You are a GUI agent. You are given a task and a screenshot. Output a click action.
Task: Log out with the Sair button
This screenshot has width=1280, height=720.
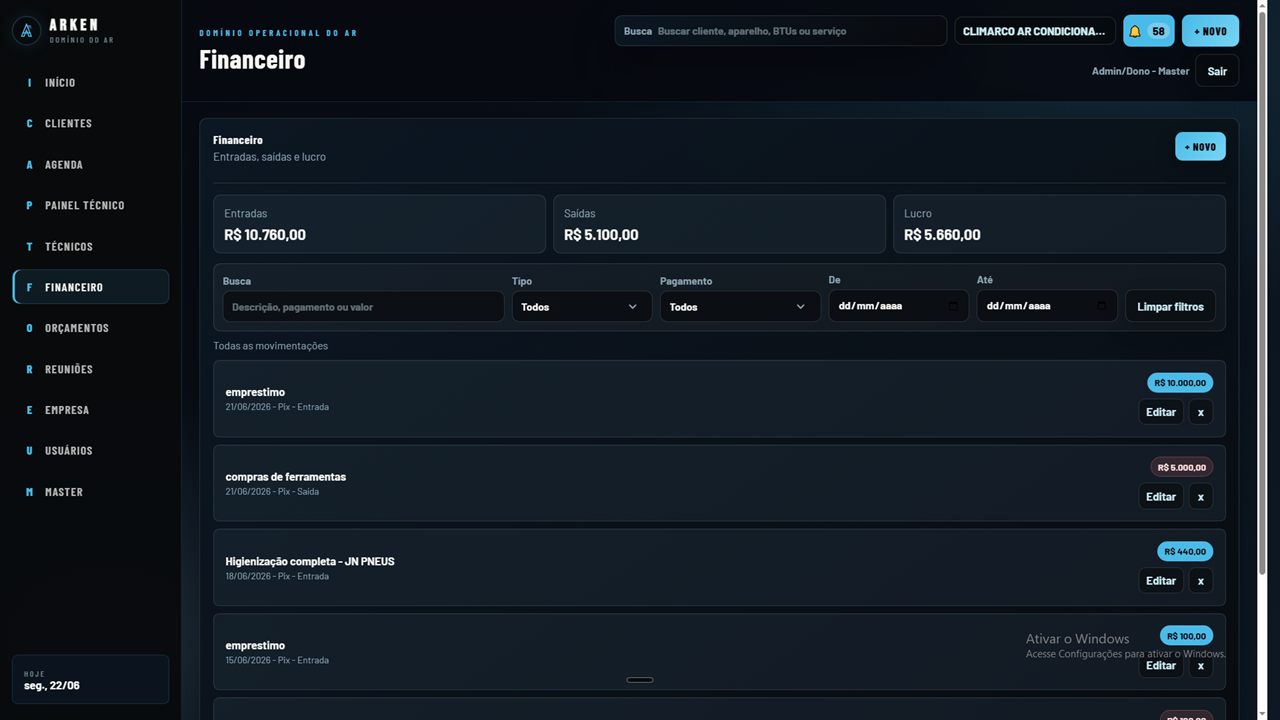point(1217,71)
